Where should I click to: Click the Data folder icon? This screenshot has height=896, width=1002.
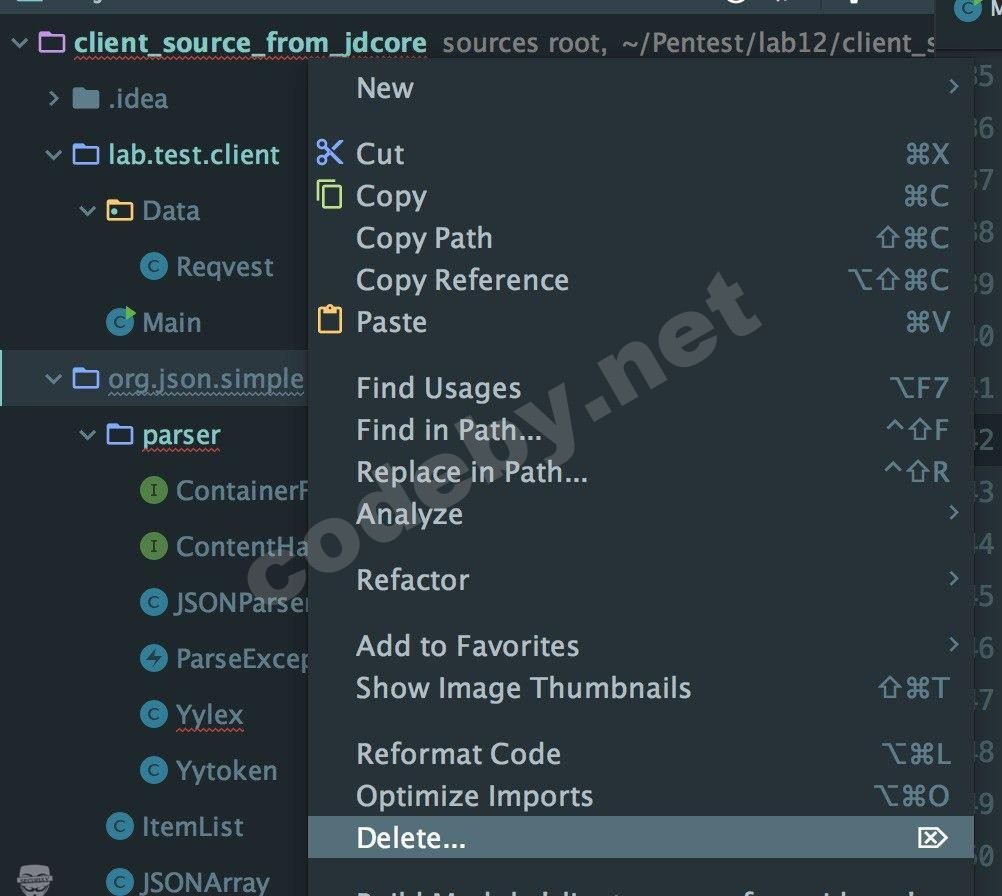(119, 210)
